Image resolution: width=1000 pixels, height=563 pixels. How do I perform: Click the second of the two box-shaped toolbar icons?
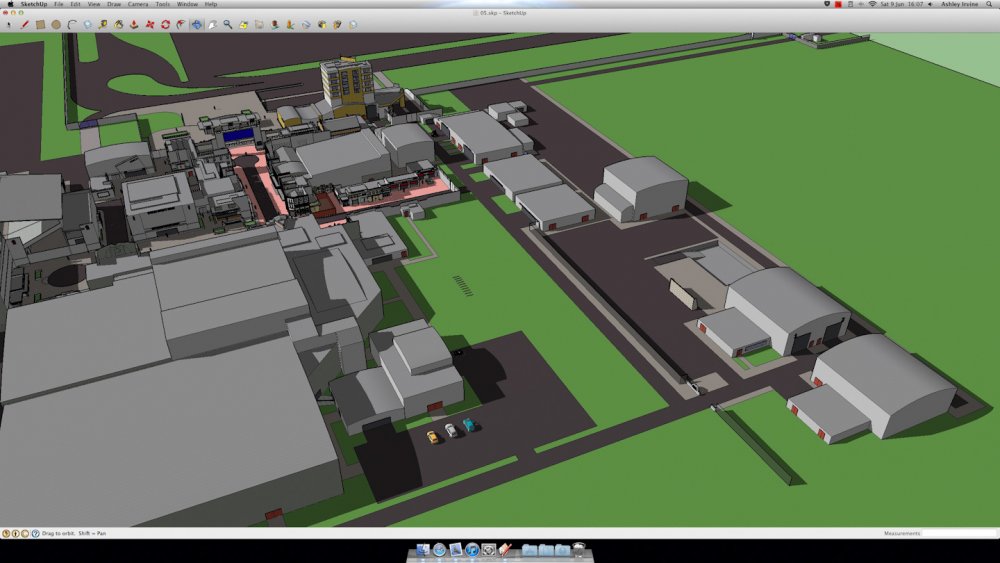click(337, 25)
